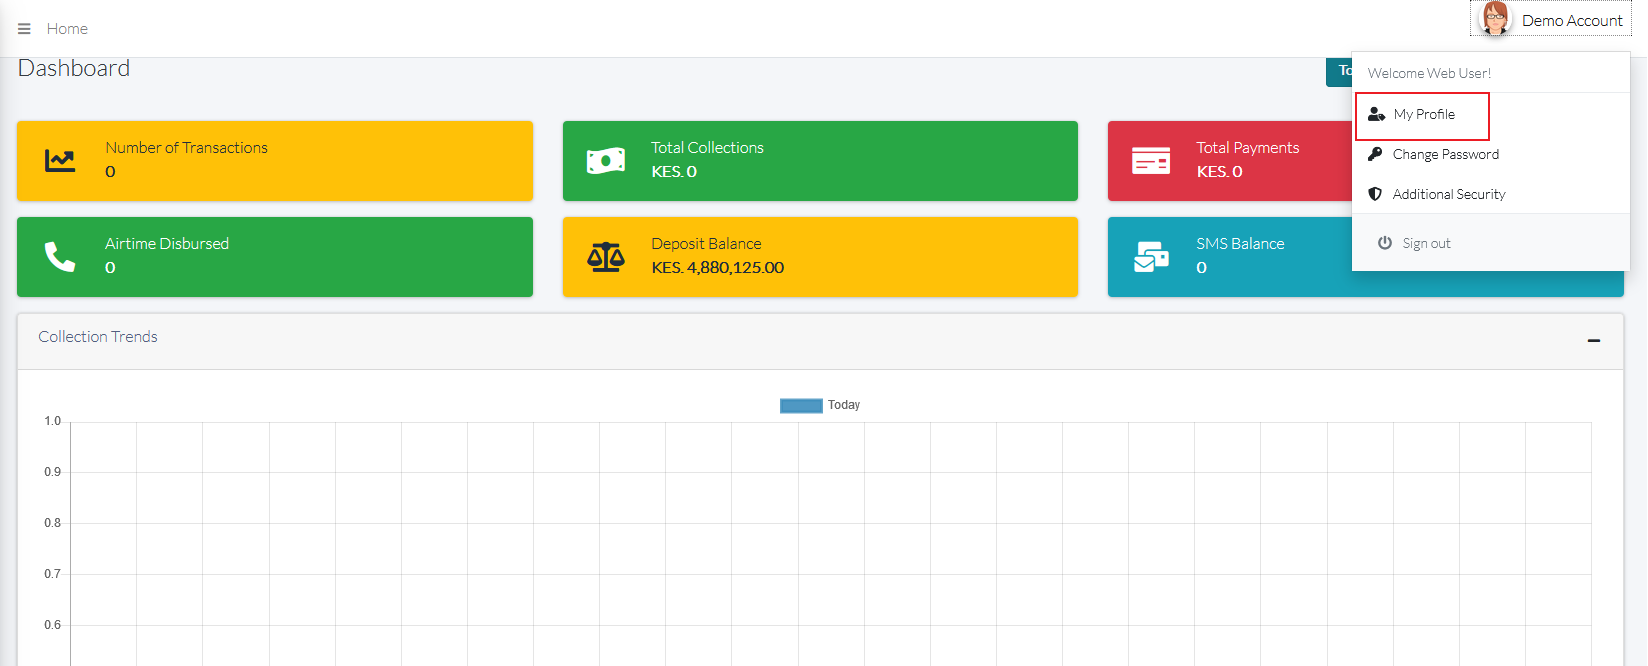
Task: Click the Number of Transactions chart icon
Action: [60, 160]
